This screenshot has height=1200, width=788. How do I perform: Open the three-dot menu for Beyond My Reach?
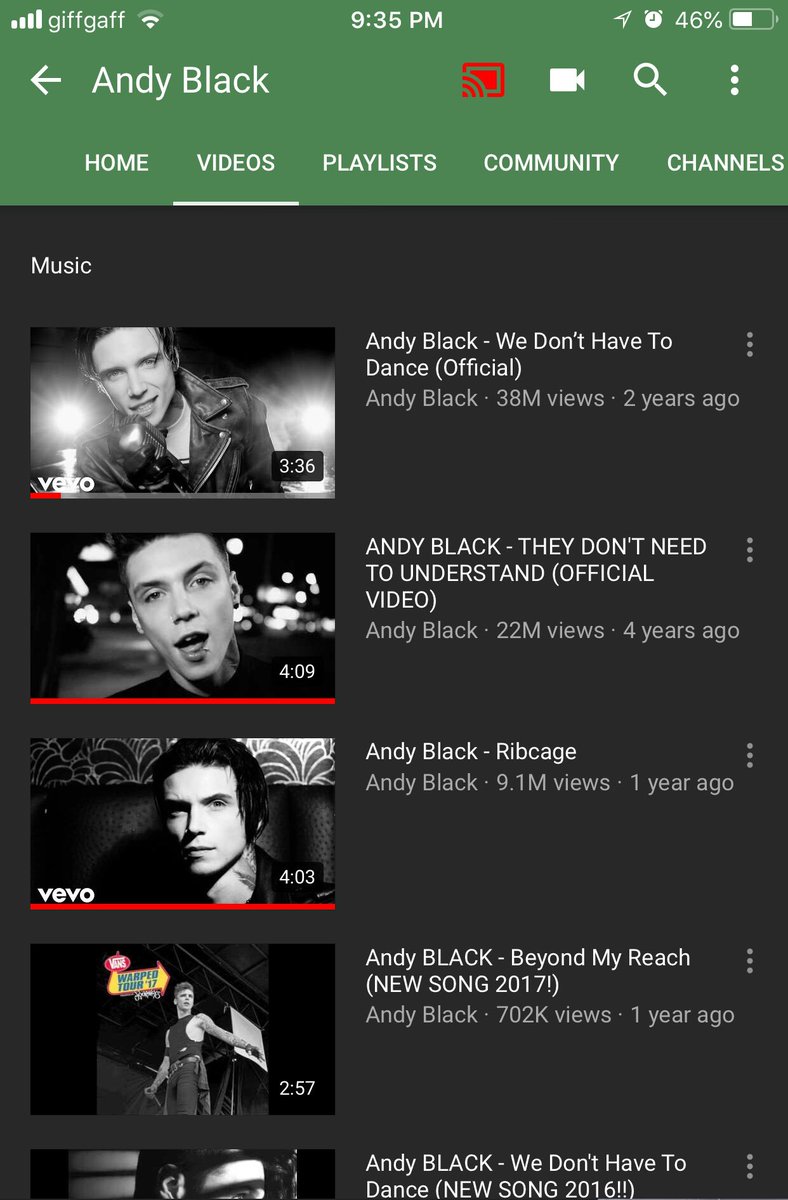[749, 961]
